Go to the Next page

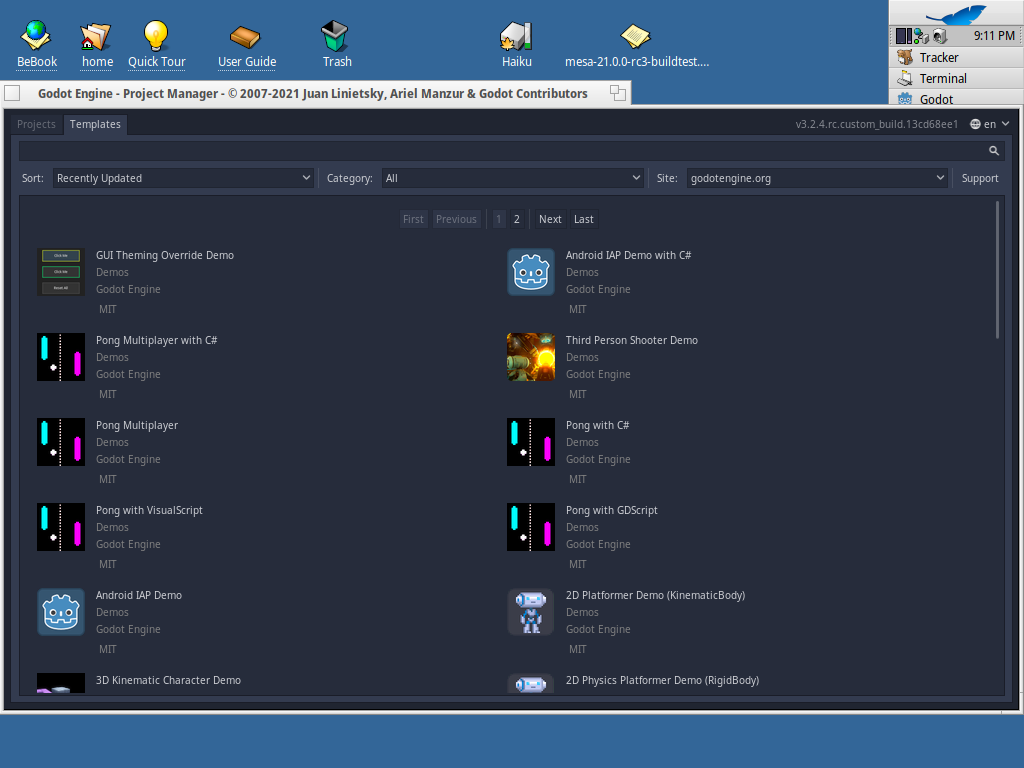550,219
